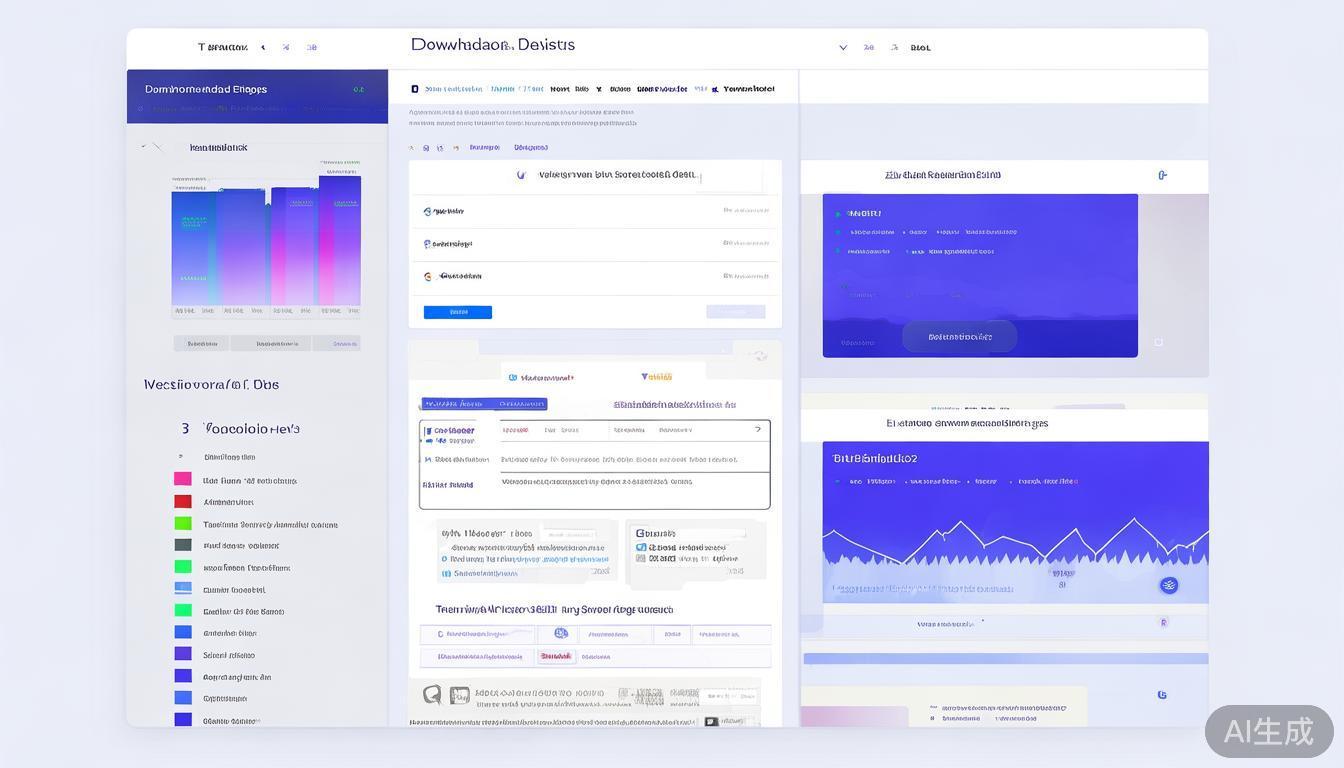Click the Google-style icon in third list row

click(428, 276)
